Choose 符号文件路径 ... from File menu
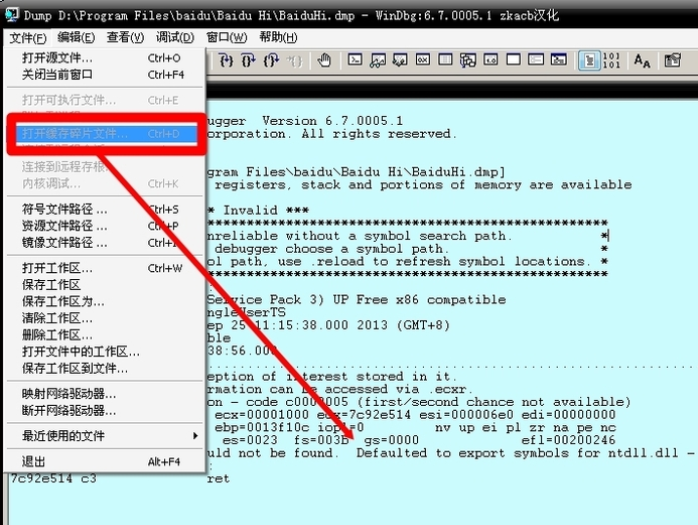698x525 pixels. [65, 209]
